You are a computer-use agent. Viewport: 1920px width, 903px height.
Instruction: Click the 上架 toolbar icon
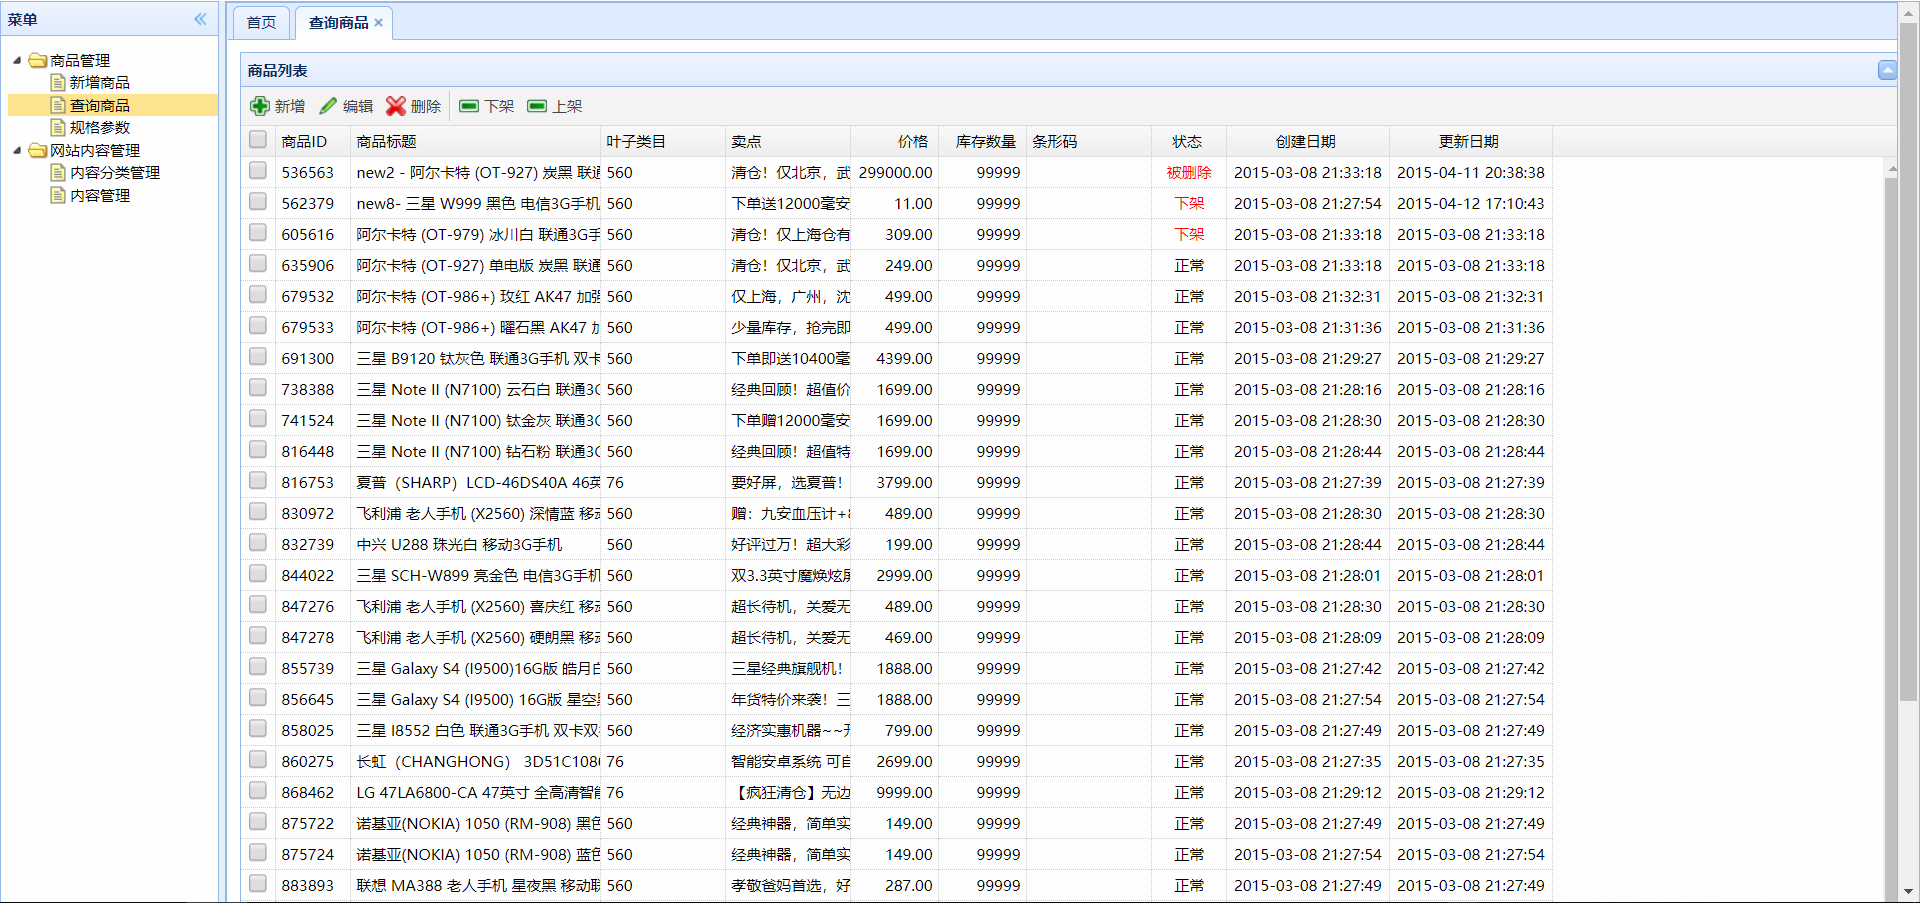pyautogui.click(x=537, y=106)
